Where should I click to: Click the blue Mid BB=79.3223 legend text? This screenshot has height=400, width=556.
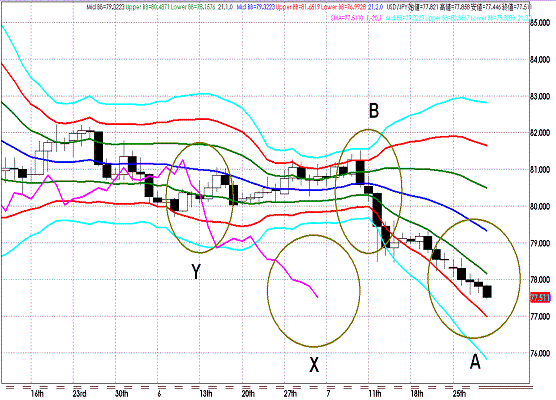tap(256, 7)
